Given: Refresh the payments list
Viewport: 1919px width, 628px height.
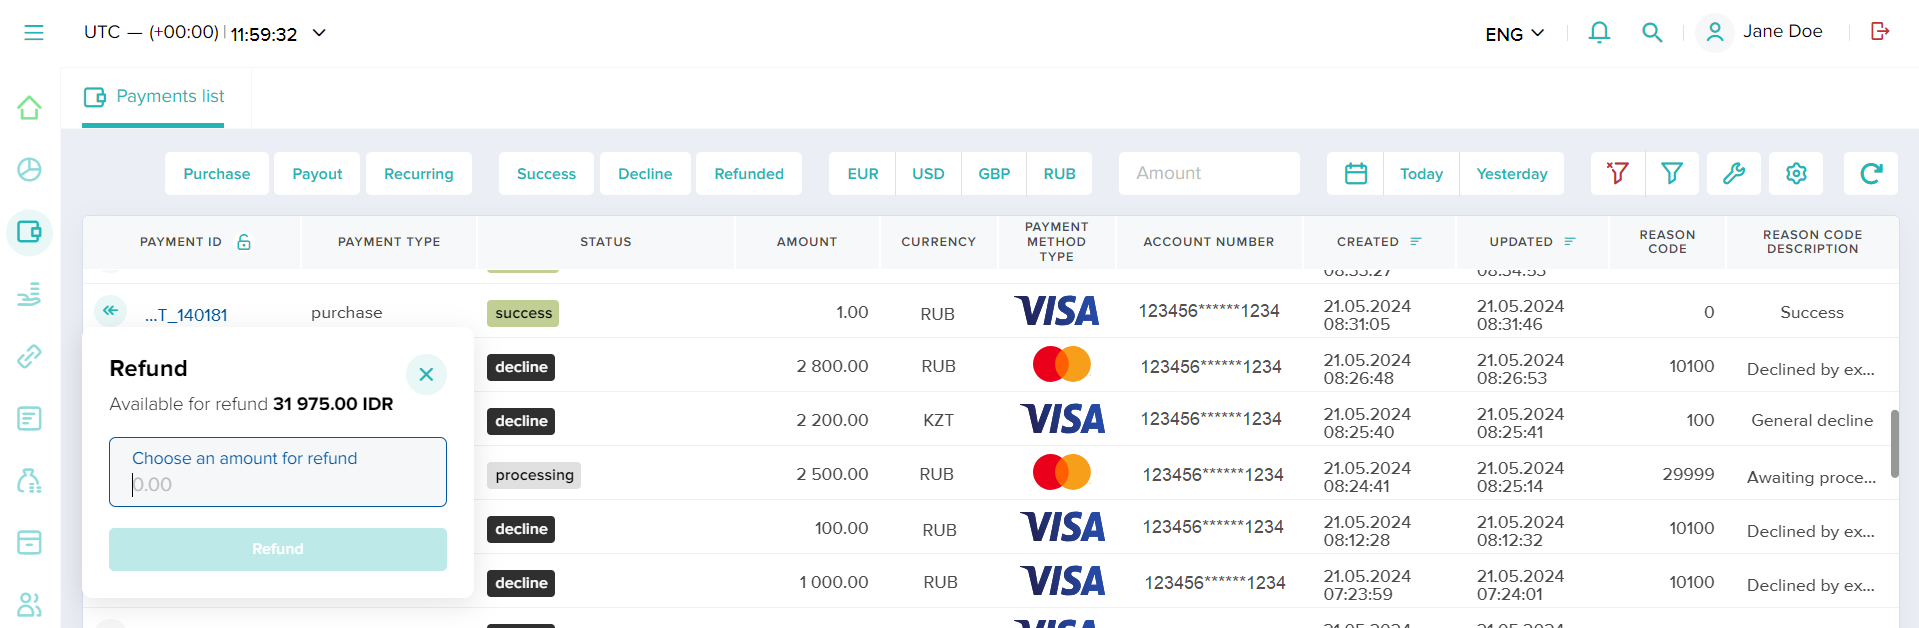Looking at the screenshot, I should 1871,174.
